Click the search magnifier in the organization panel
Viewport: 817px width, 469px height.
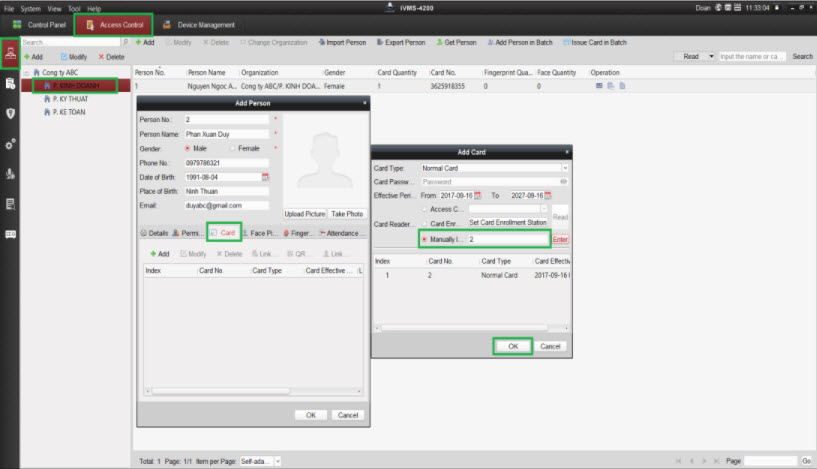point(125,43)
